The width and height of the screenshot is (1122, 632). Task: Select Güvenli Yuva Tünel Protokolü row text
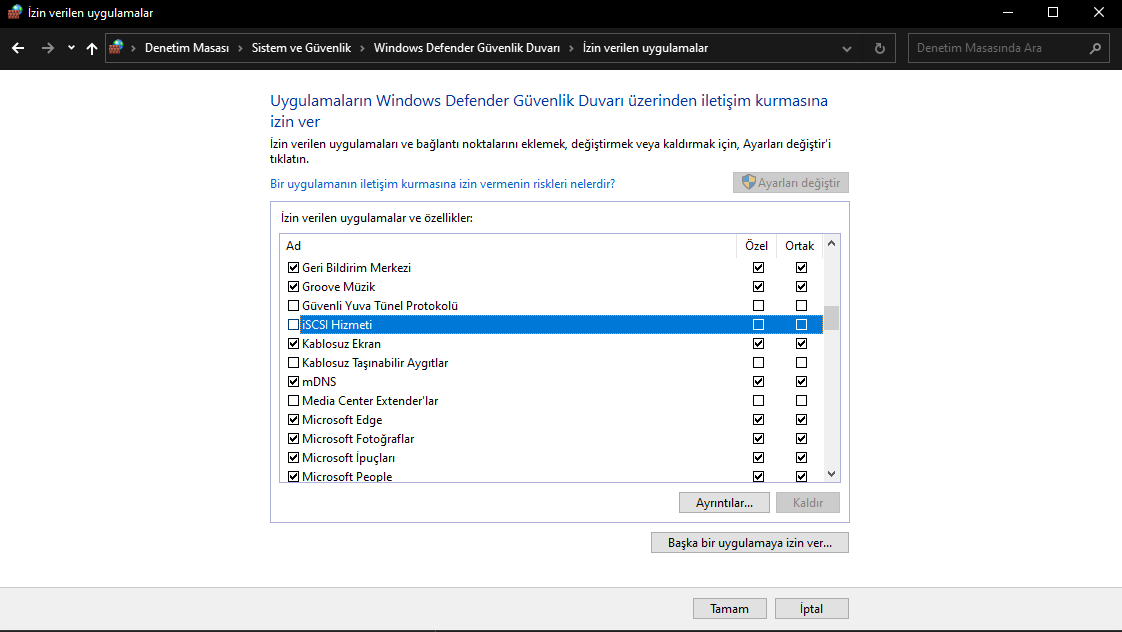pyautogui.click(x=380, y=306)
